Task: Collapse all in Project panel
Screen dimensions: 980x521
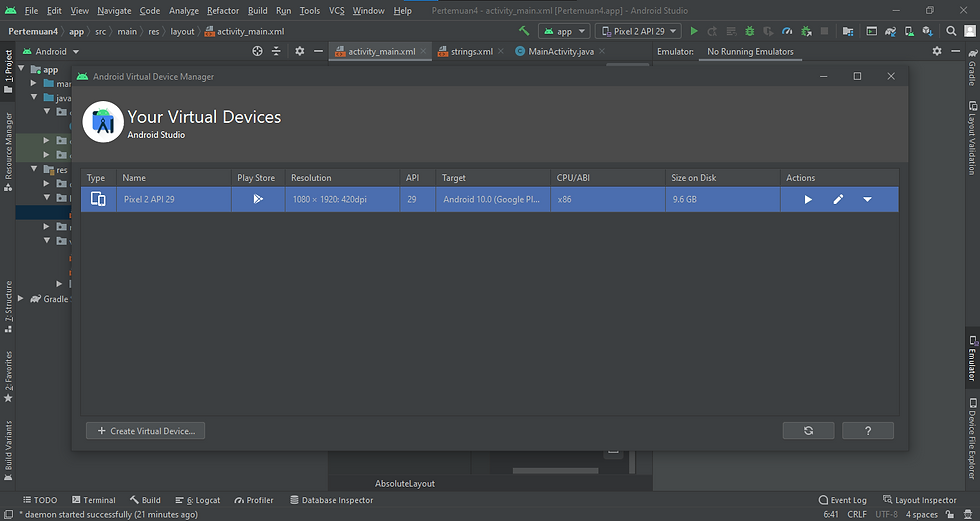Action: pos(276,51)
